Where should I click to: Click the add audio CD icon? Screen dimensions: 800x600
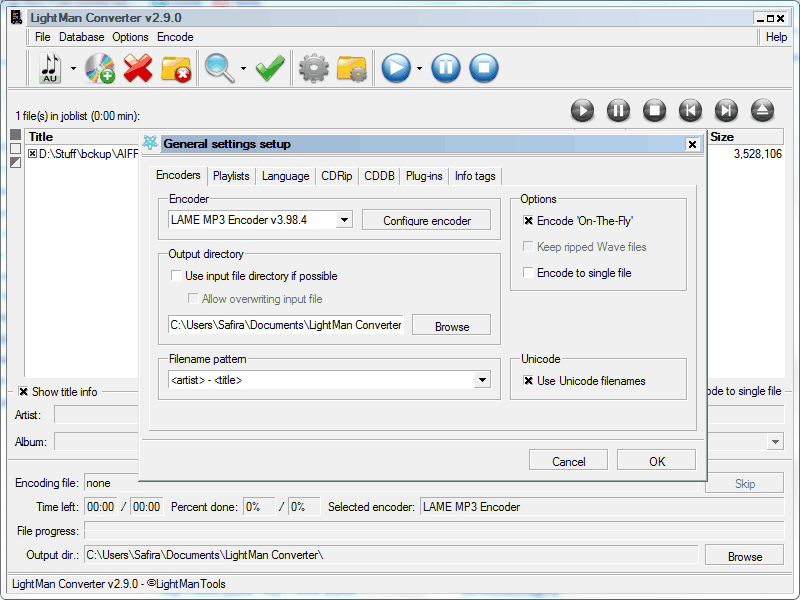pyautogui.click(x=99, y=68)
